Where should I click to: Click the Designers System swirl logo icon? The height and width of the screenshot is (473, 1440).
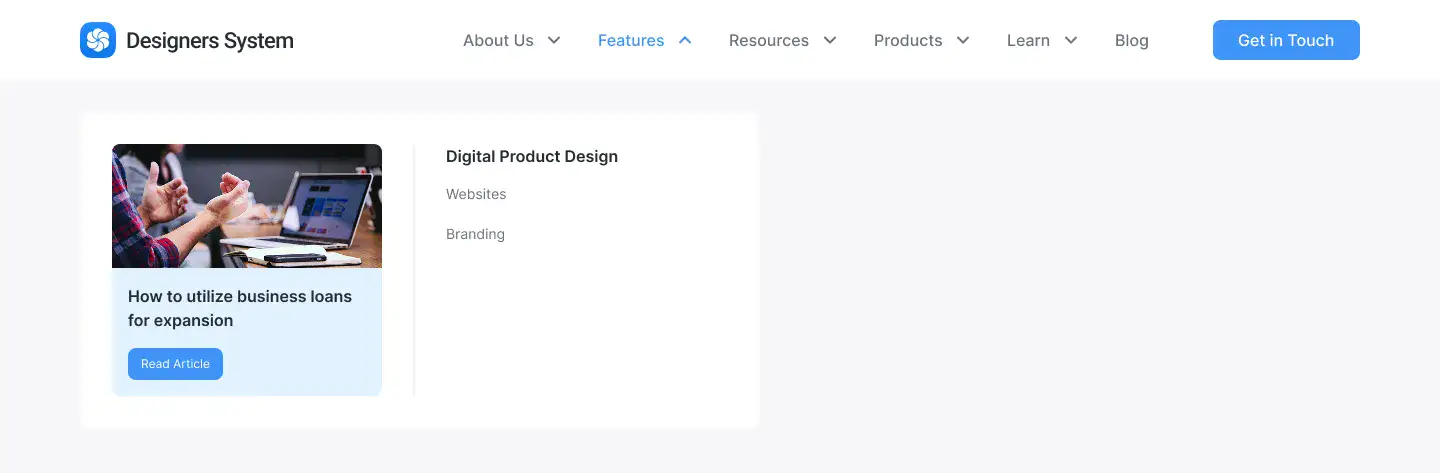tap(98, 40)
